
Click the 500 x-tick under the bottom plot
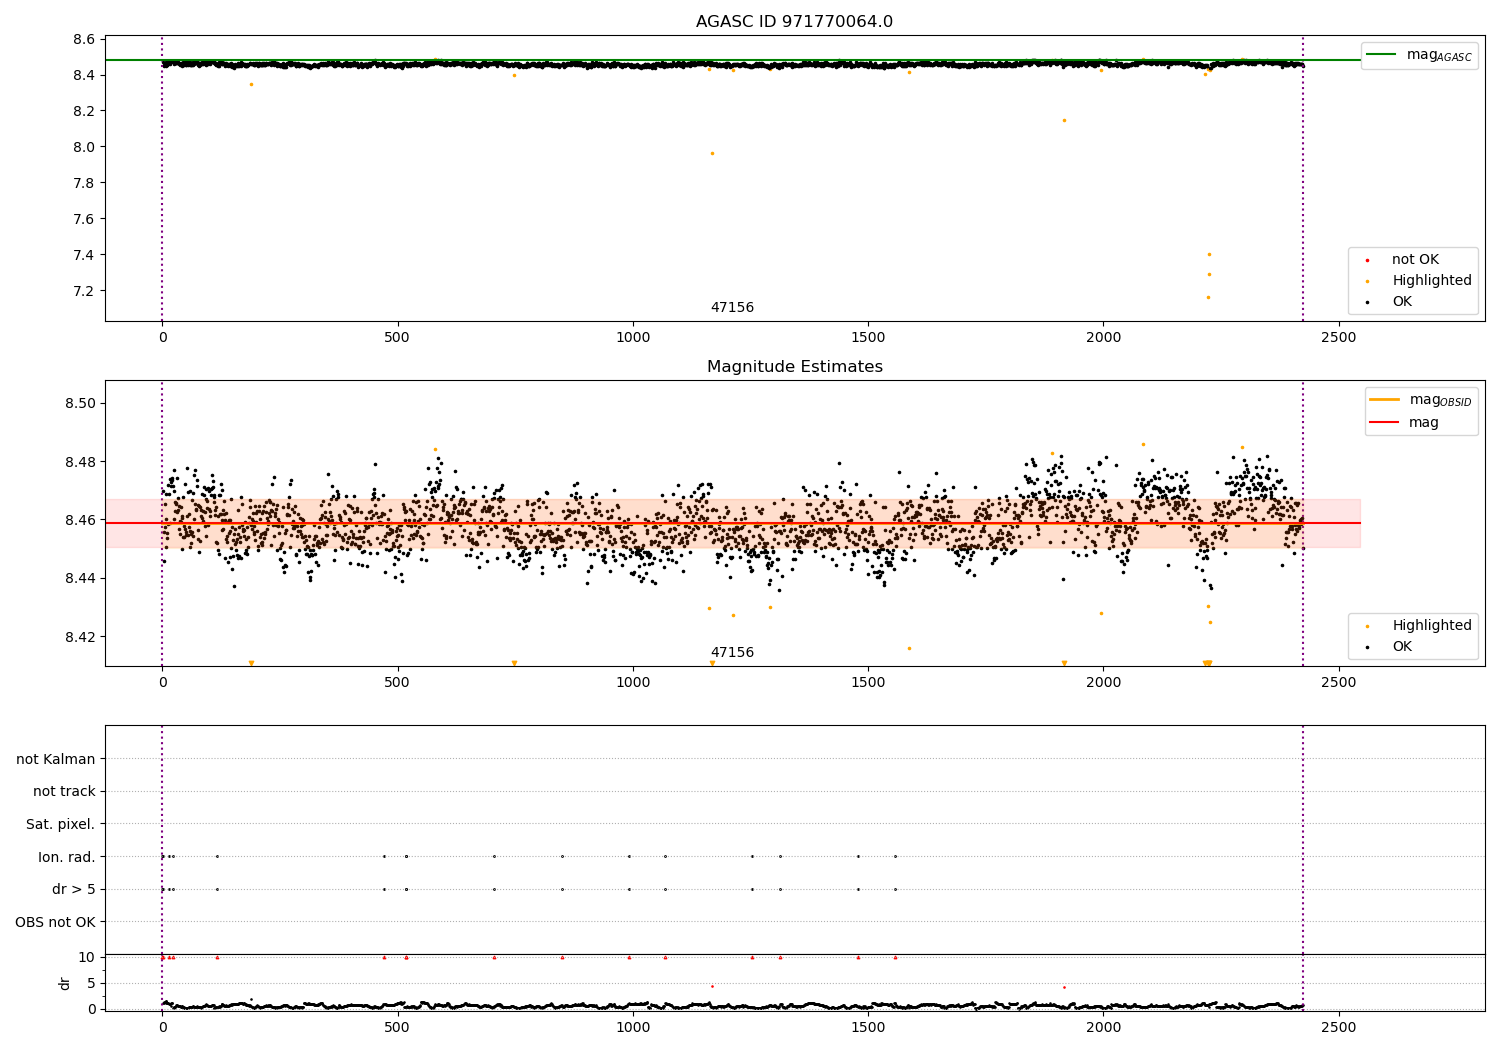click(x=398, y=1027)
